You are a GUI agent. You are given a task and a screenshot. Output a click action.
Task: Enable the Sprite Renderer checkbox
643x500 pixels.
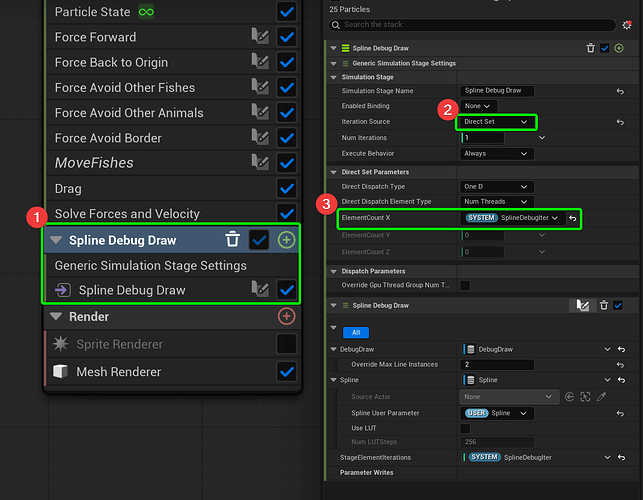tap(286, 344)
